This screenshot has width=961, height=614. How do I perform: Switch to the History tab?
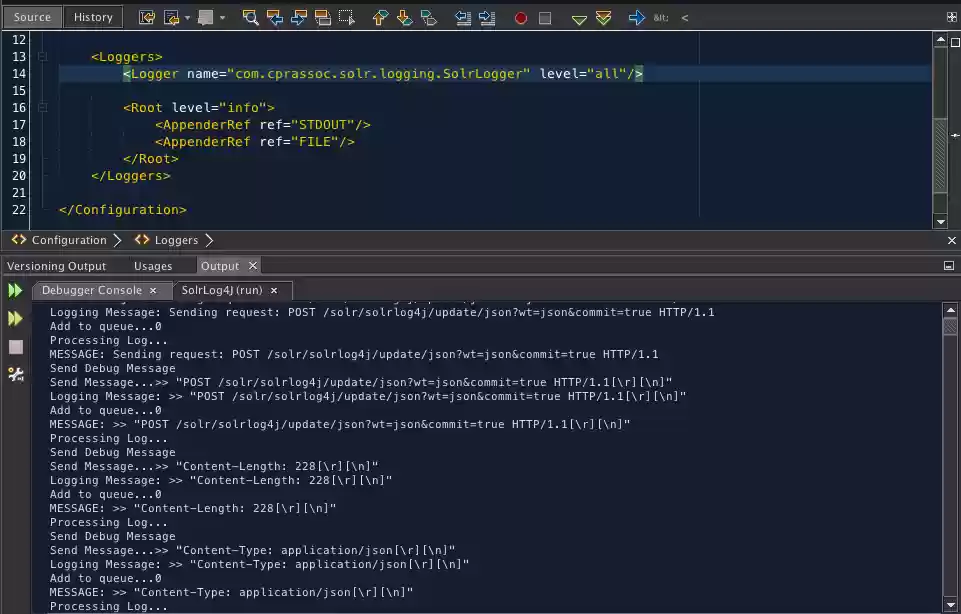pos(93,16)
